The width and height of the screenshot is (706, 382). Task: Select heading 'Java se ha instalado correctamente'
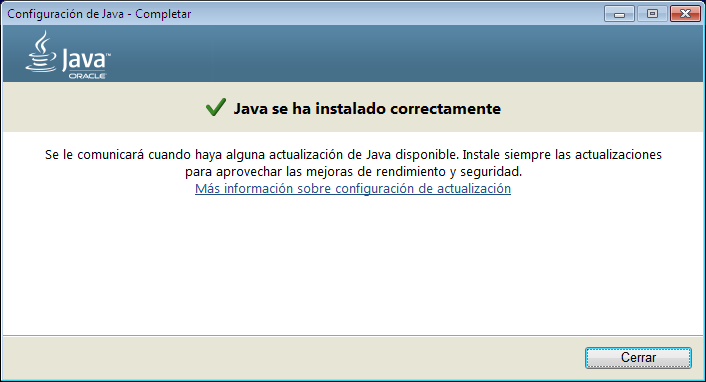367,109
